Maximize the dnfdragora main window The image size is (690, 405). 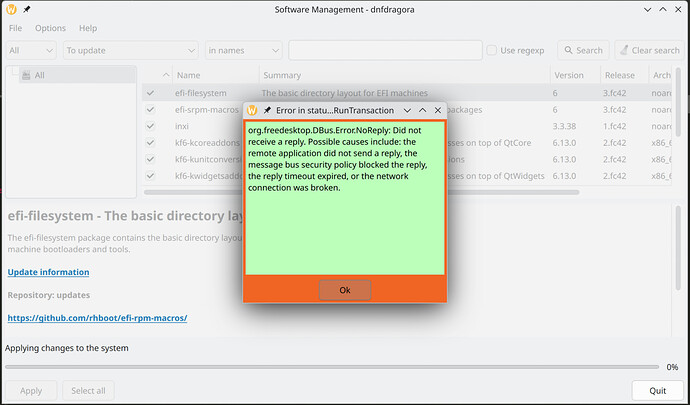tap(663, 9)
